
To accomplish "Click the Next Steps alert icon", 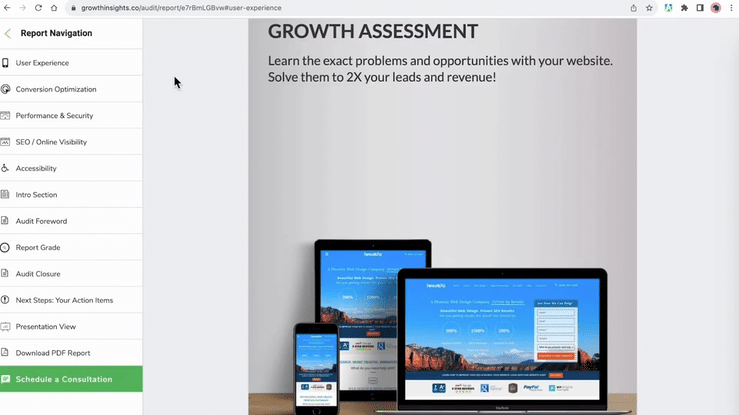I will (6, 300).
